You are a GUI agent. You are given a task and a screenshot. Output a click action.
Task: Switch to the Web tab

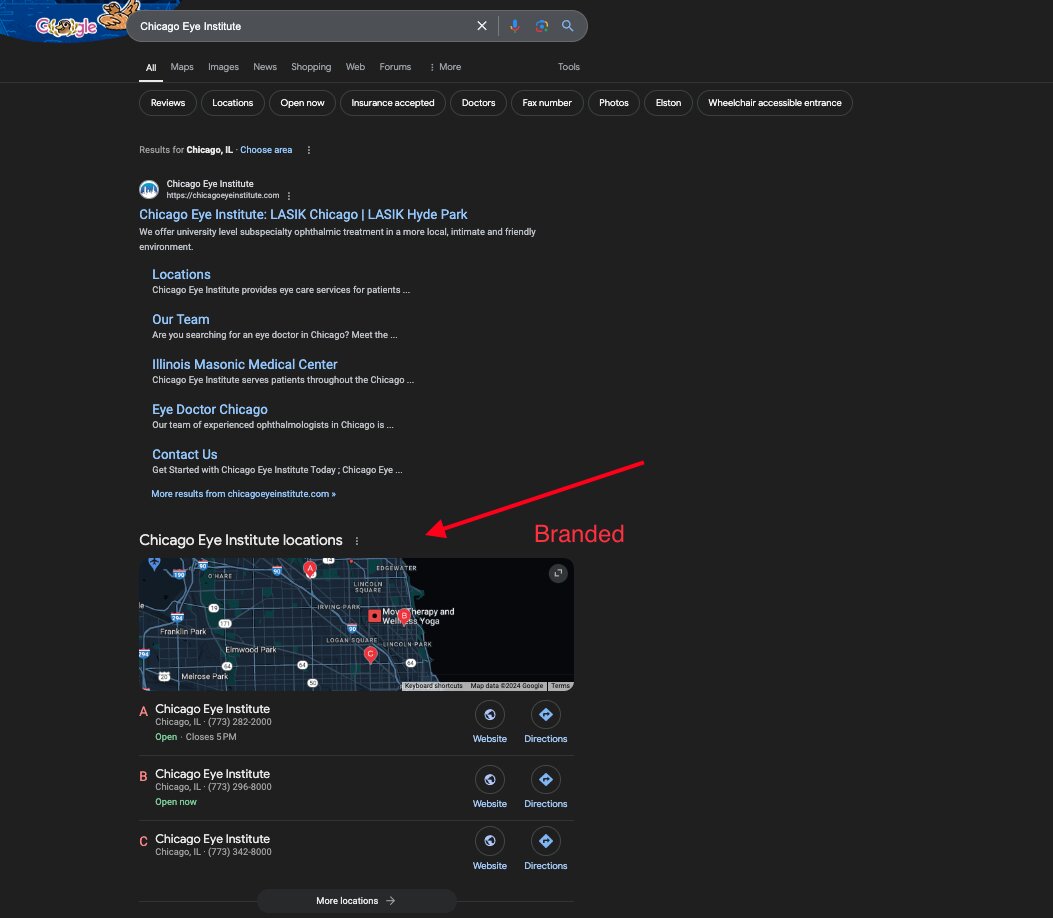pos(355,66)
